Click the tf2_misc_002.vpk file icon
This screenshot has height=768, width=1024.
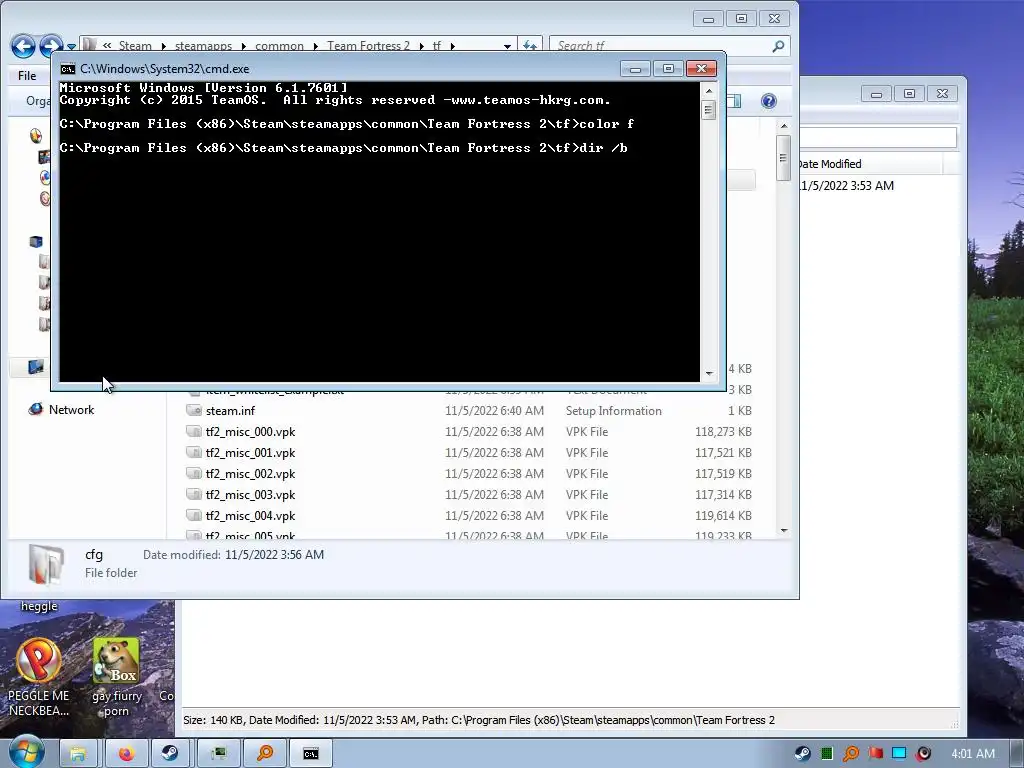click(193, 473)
